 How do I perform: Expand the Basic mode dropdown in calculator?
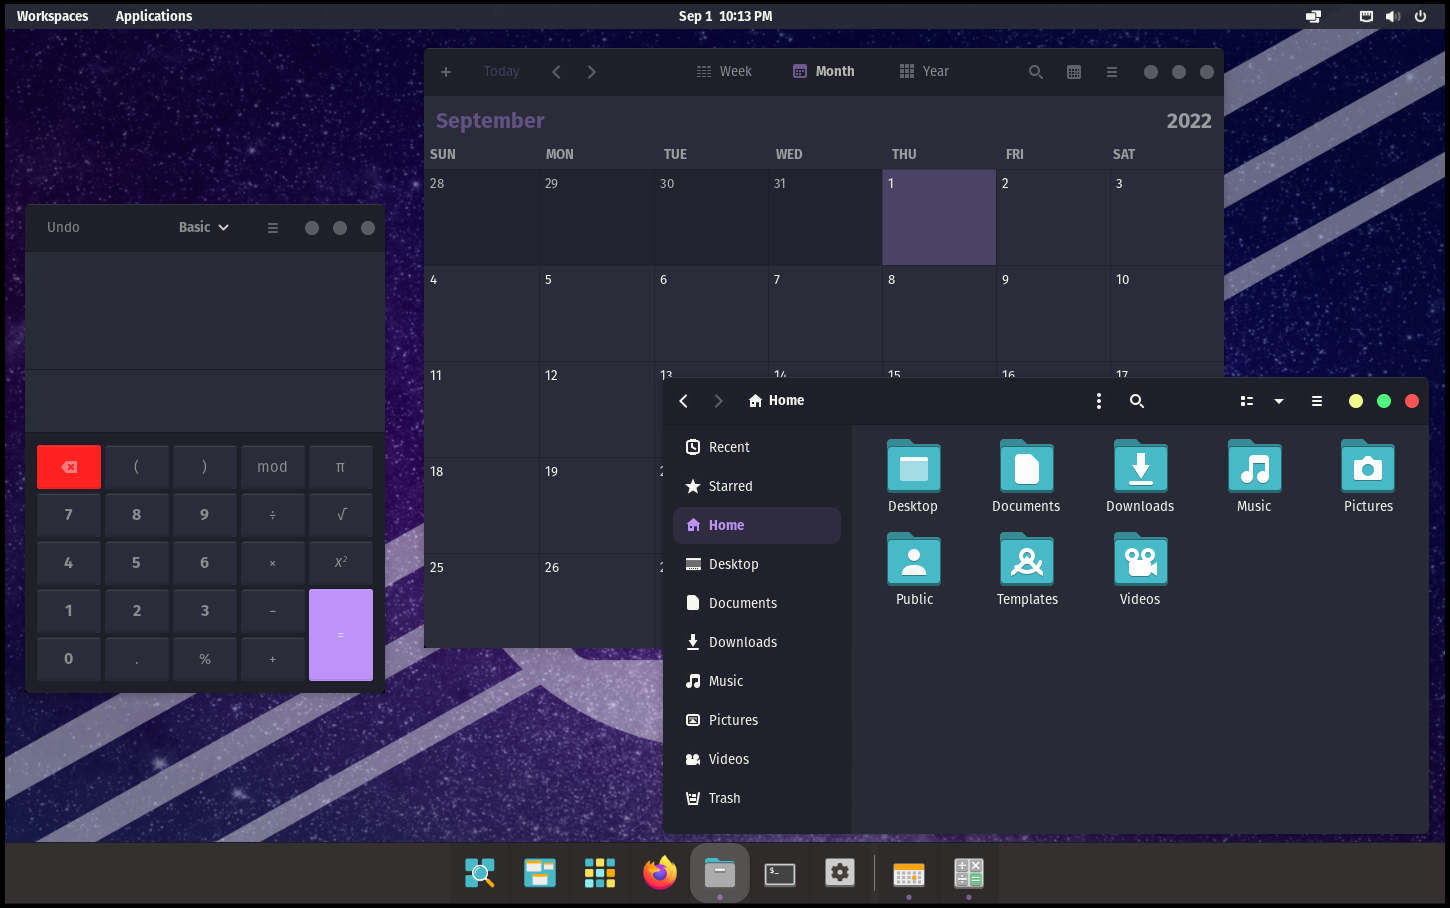pos(204,228)
